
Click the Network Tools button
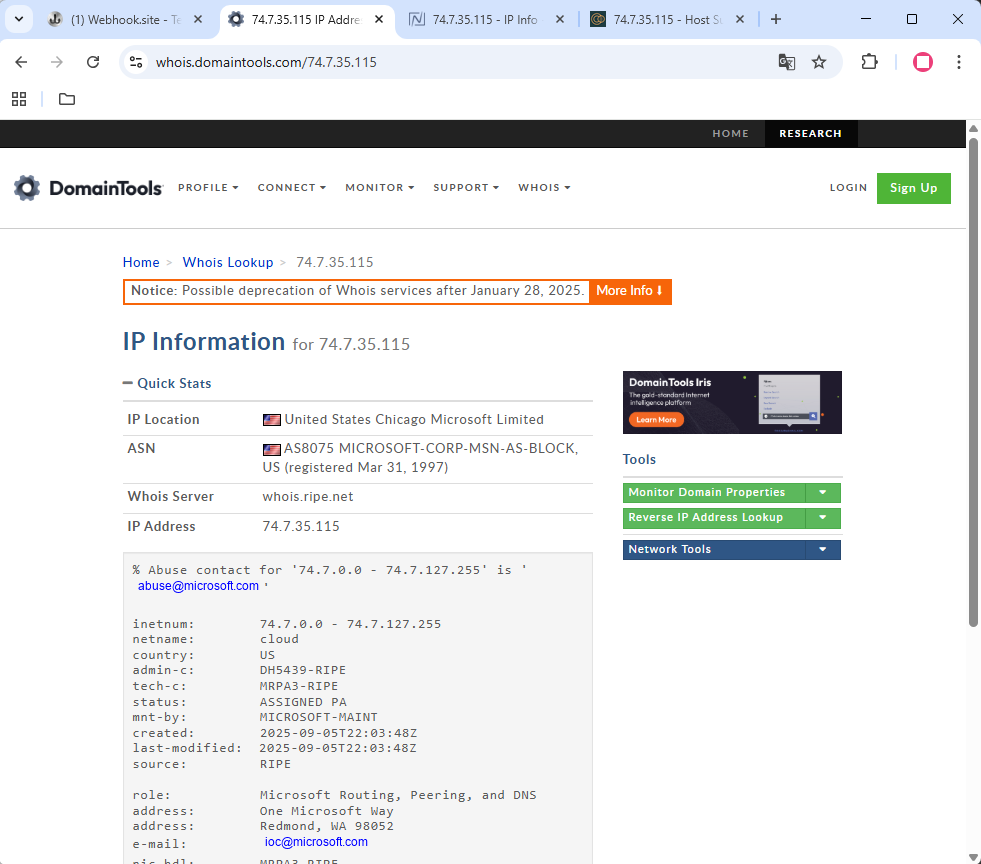714,550
